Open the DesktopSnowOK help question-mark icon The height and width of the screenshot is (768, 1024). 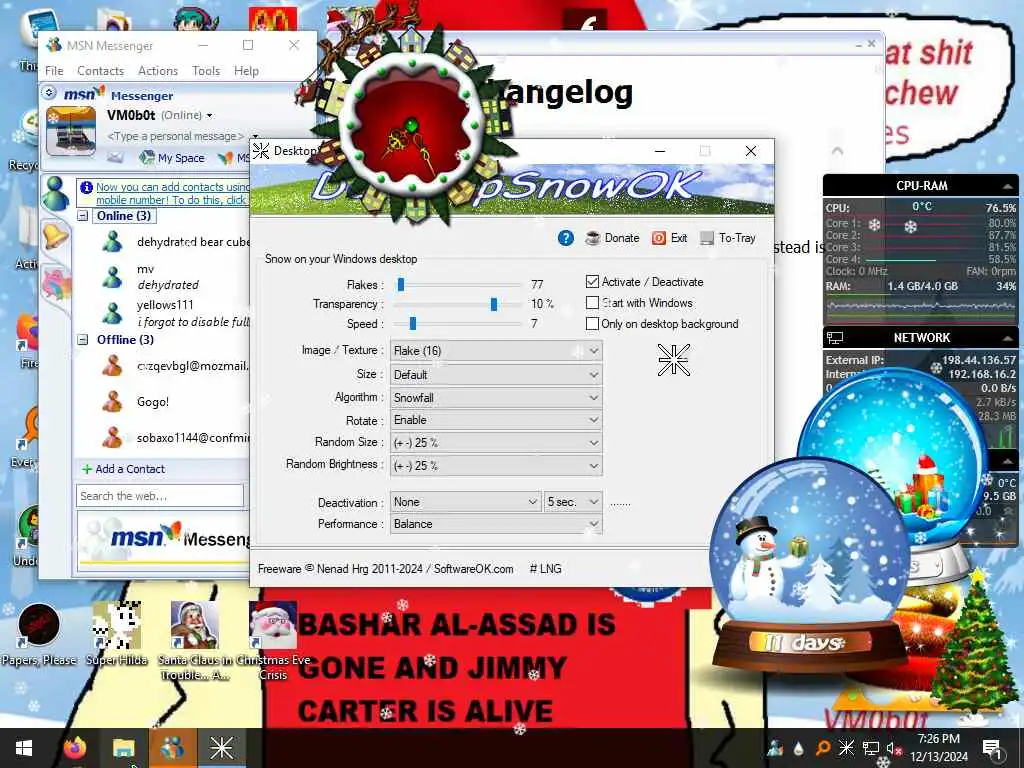click(566, 238)
